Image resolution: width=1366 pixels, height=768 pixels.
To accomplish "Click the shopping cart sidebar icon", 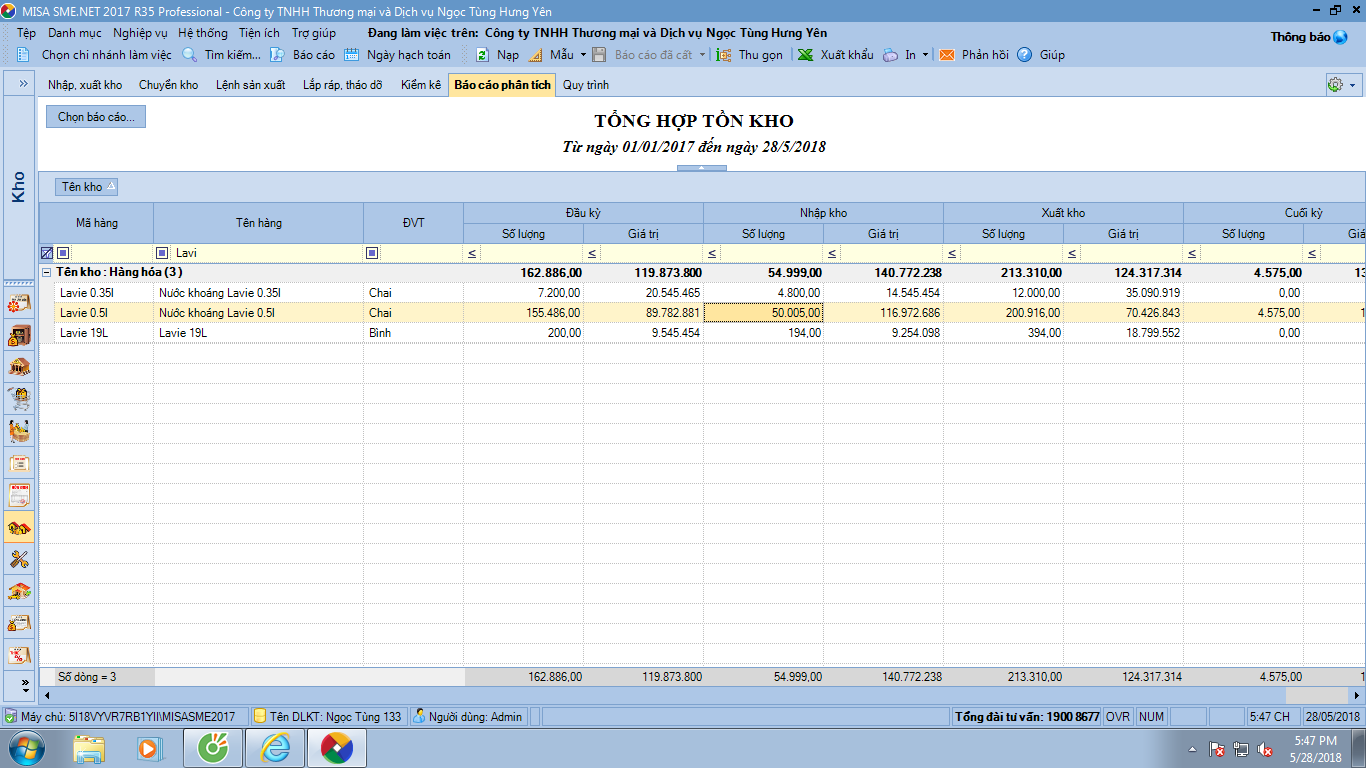I will pos(19,399).
